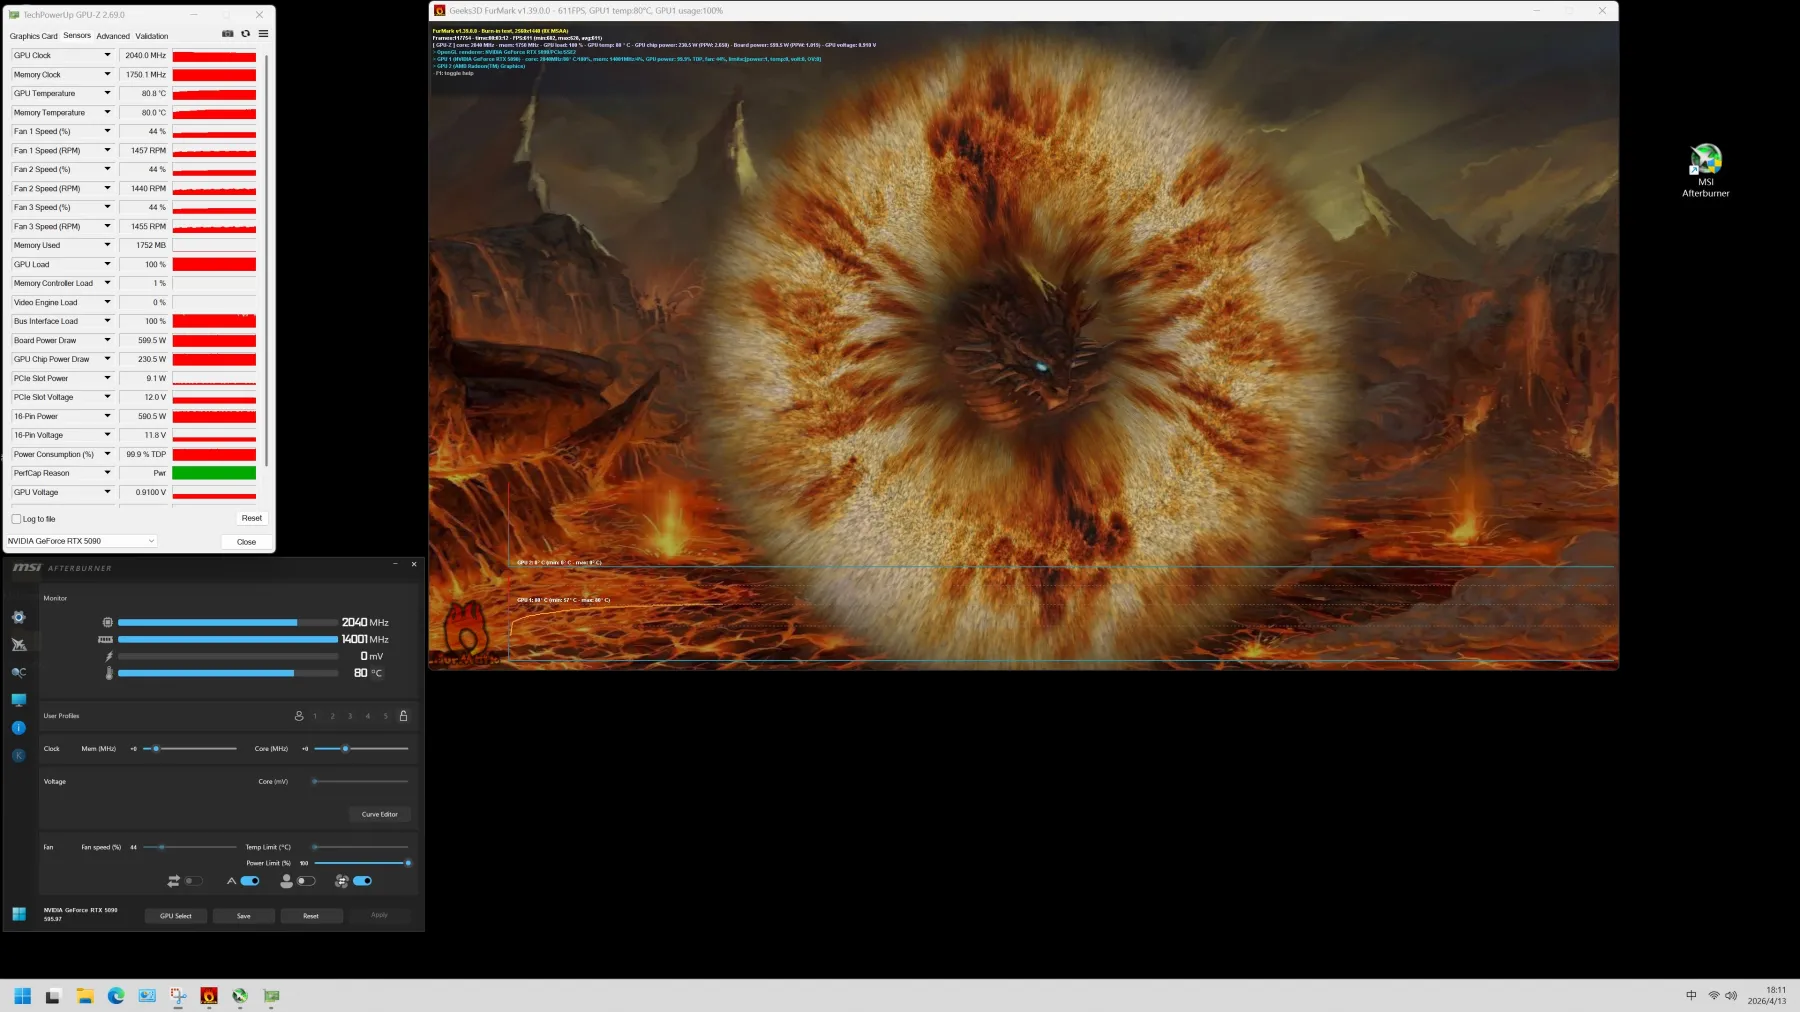Click the Task View taskbar icon

click(x=53, y=996)
